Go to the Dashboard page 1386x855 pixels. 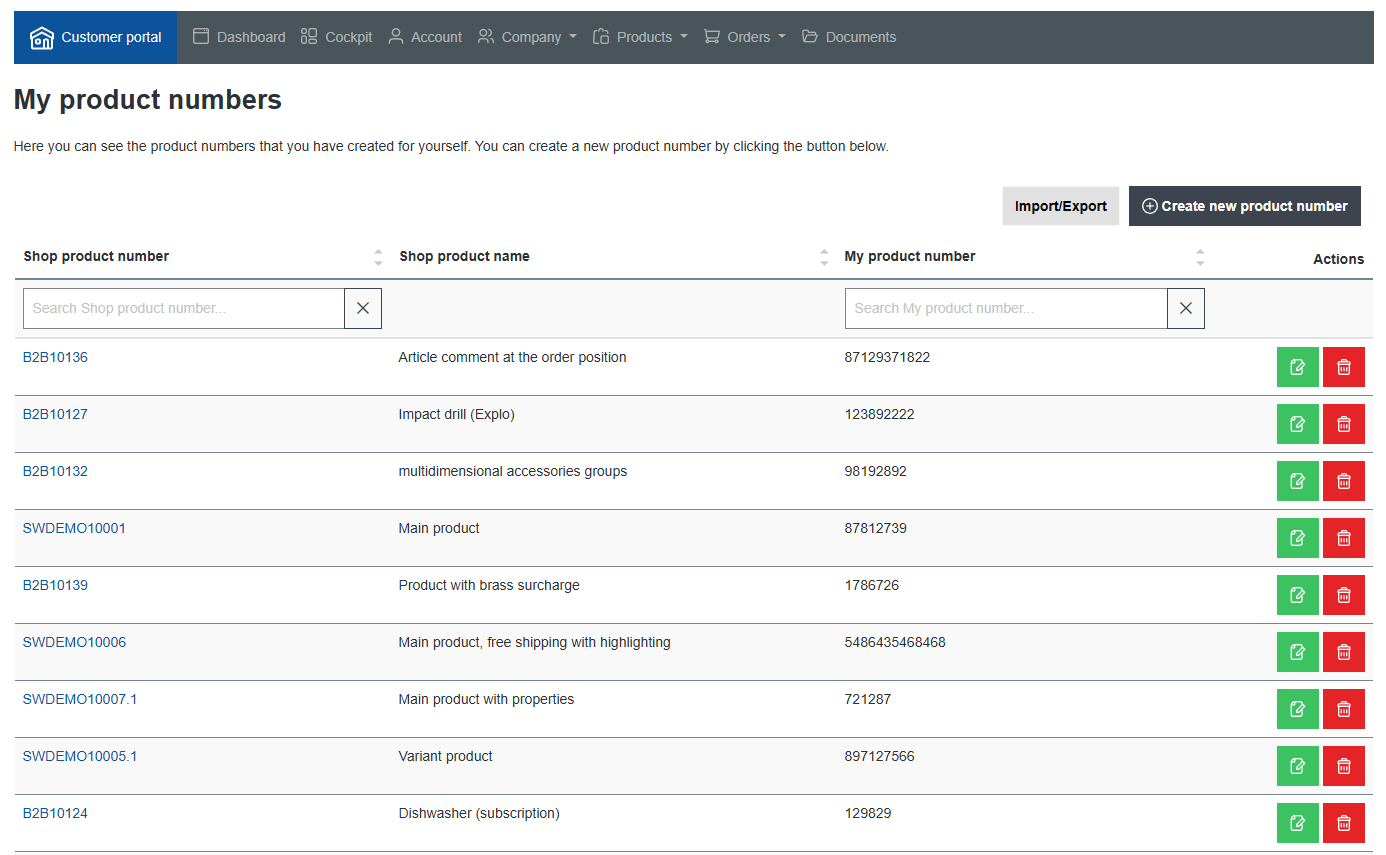(x=239, y=37)
